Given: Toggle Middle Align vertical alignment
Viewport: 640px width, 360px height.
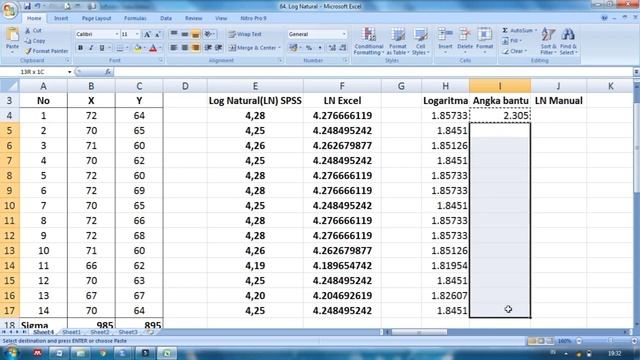Looking at the screenshot, I should point(185,34).
